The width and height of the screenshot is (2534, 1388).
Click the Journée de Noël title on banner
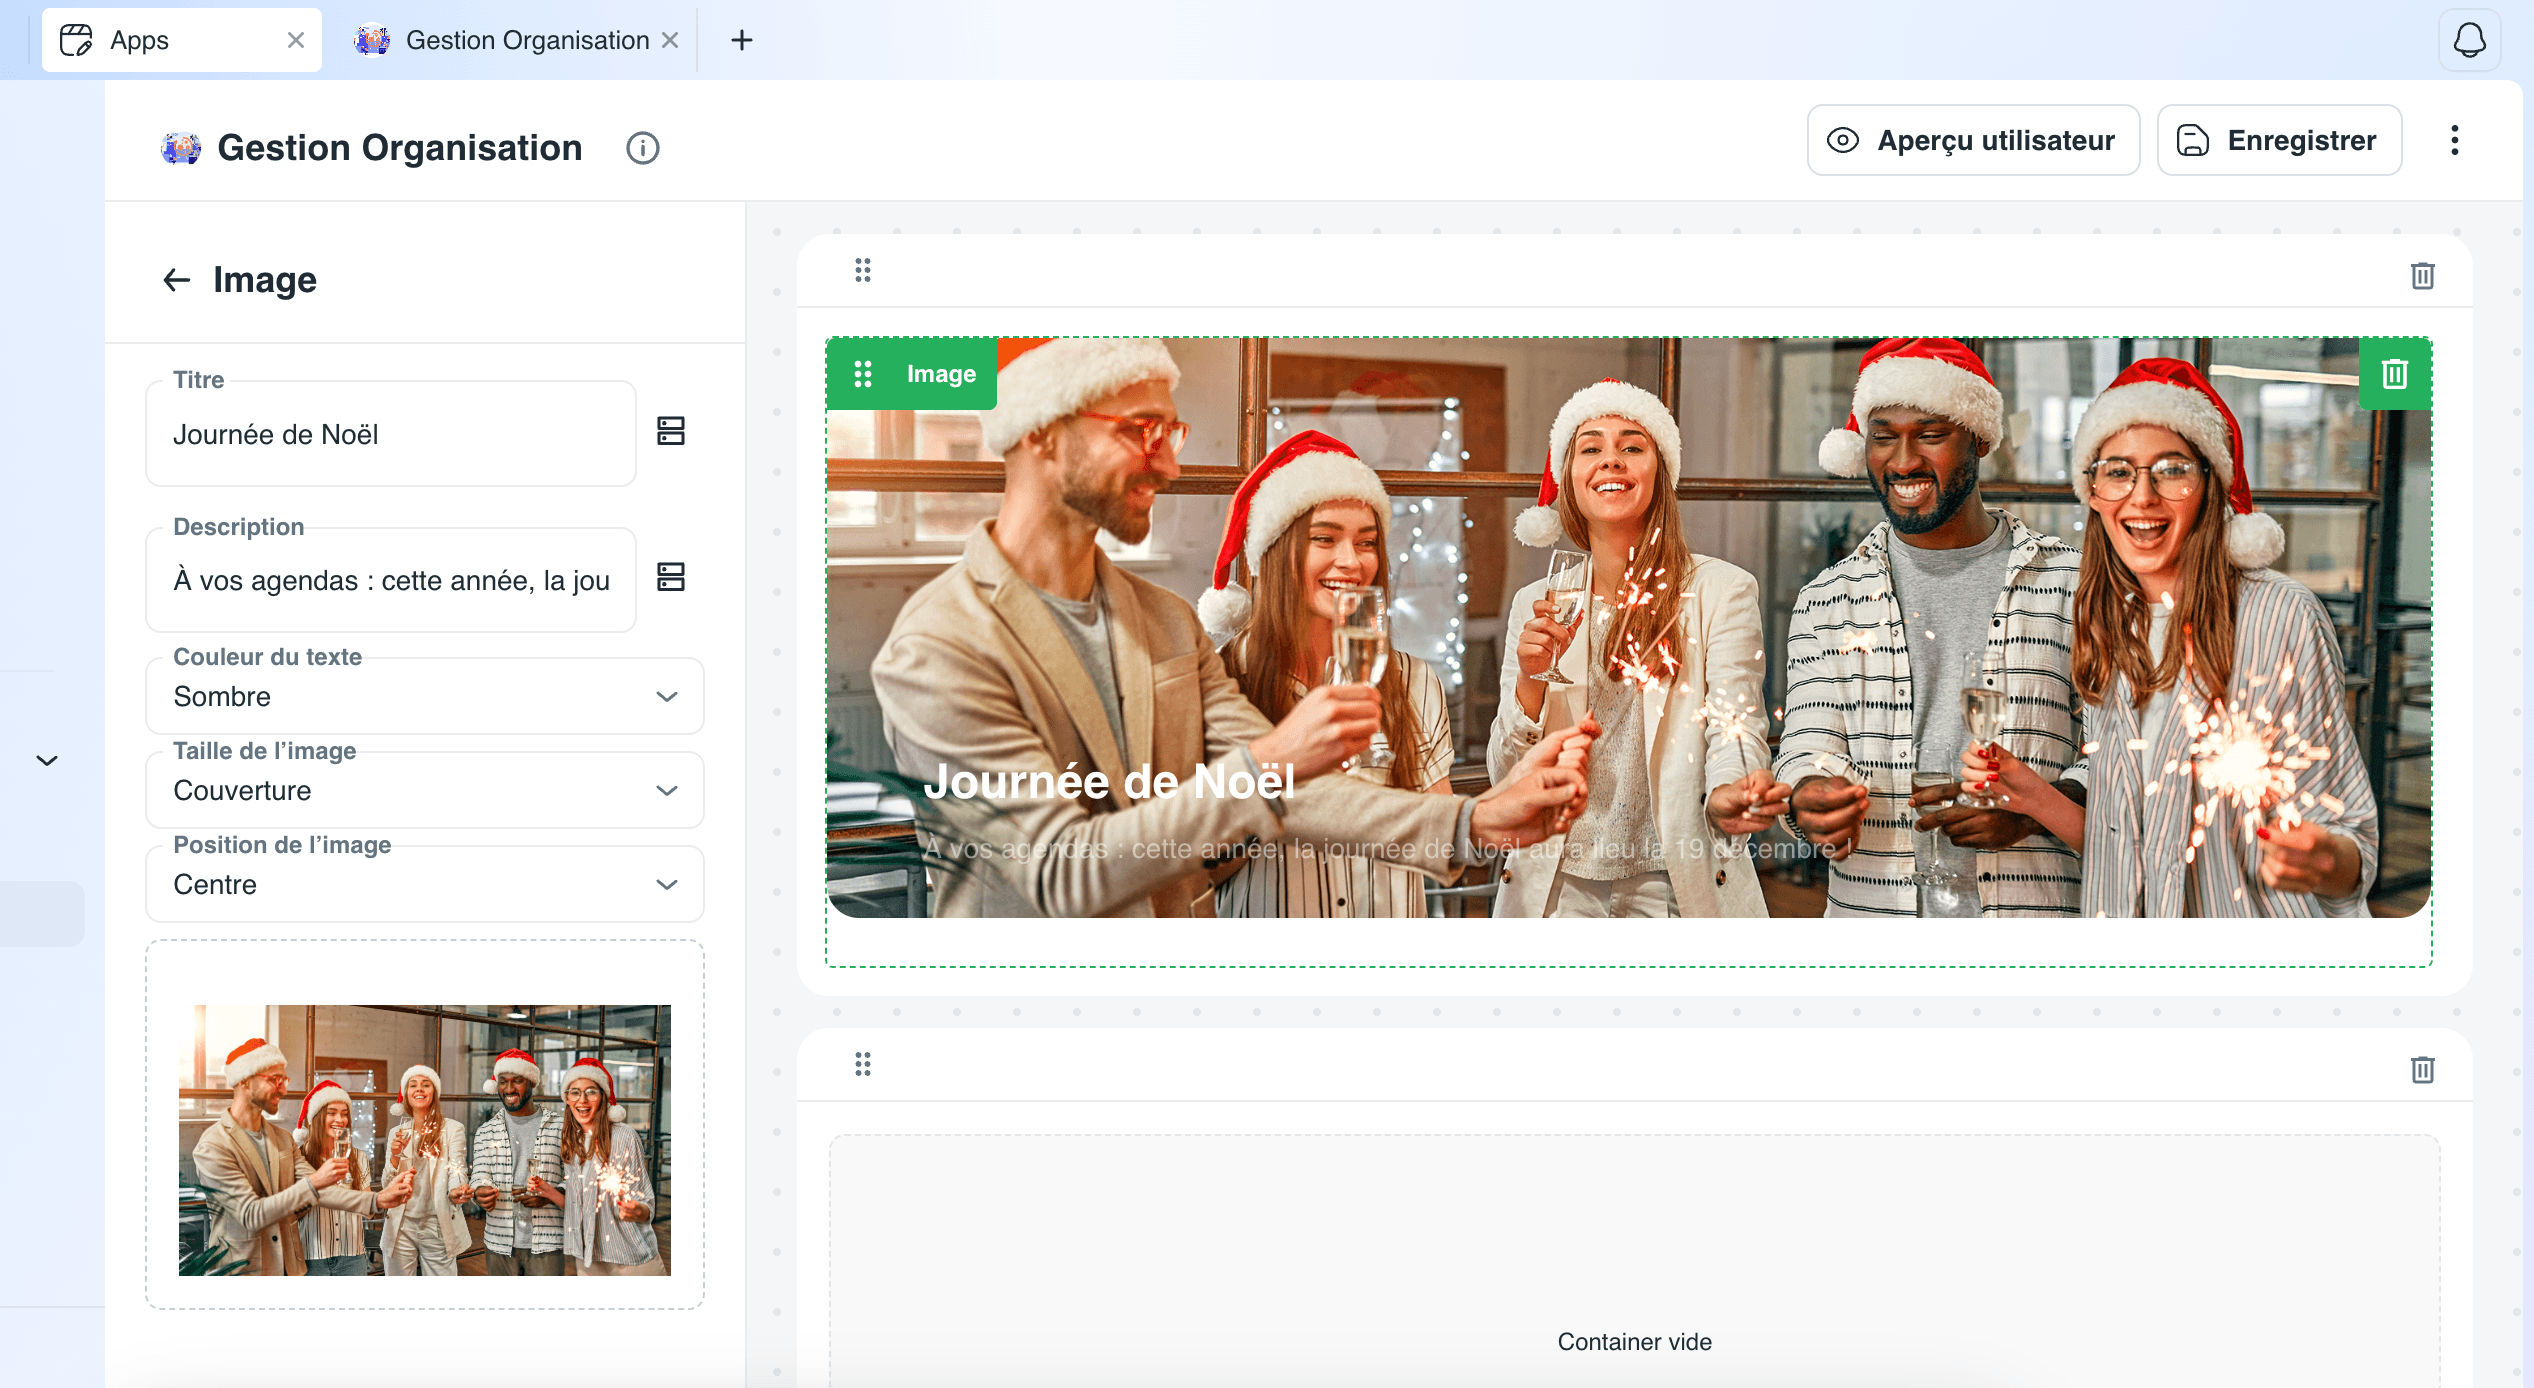tap(1109, 781)
